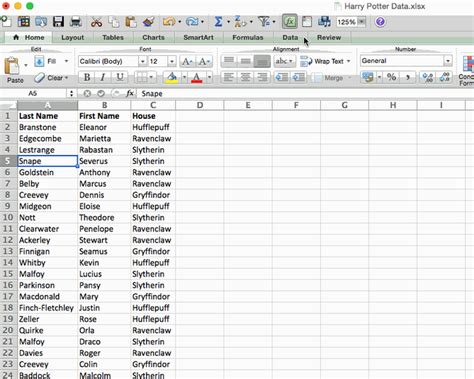Switch to the Data ribbon tab

click(x=290, y=37)
